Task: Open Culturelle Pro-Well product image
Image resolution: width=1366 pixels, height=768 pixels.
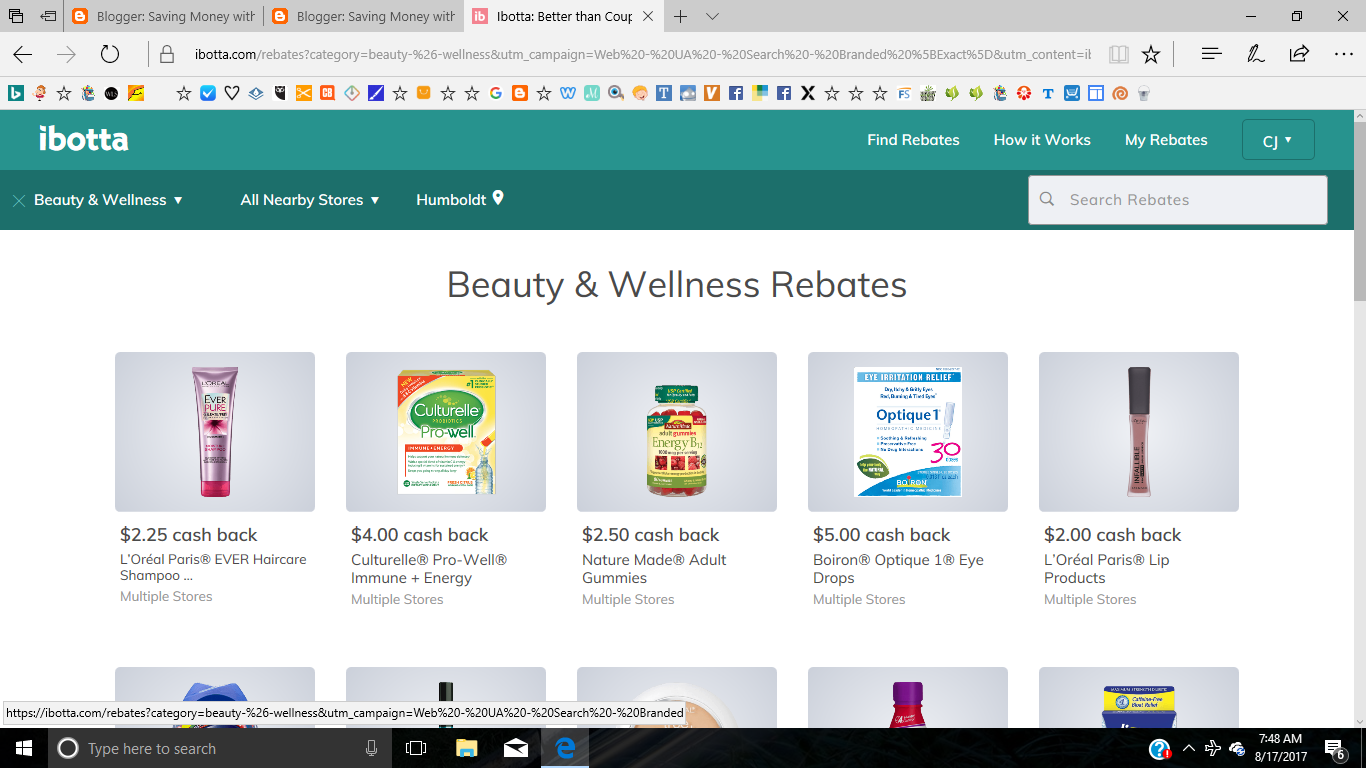Action: [446, 432]
